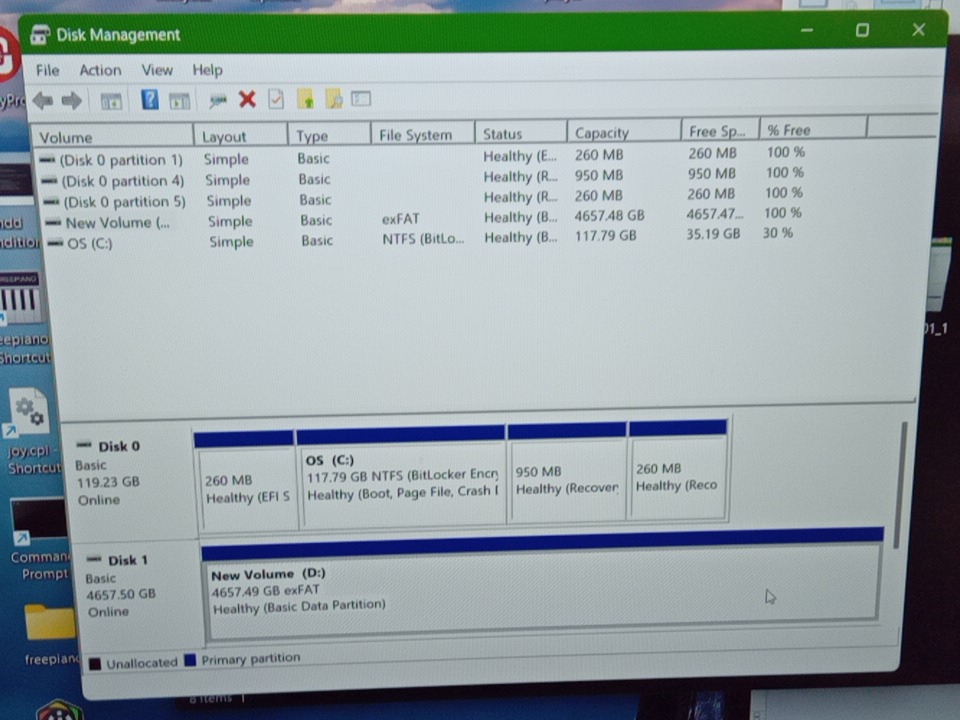The image size is (960, 720).
Task: Click the folder with magnifier toolbar icon
Action: [334, 99]
